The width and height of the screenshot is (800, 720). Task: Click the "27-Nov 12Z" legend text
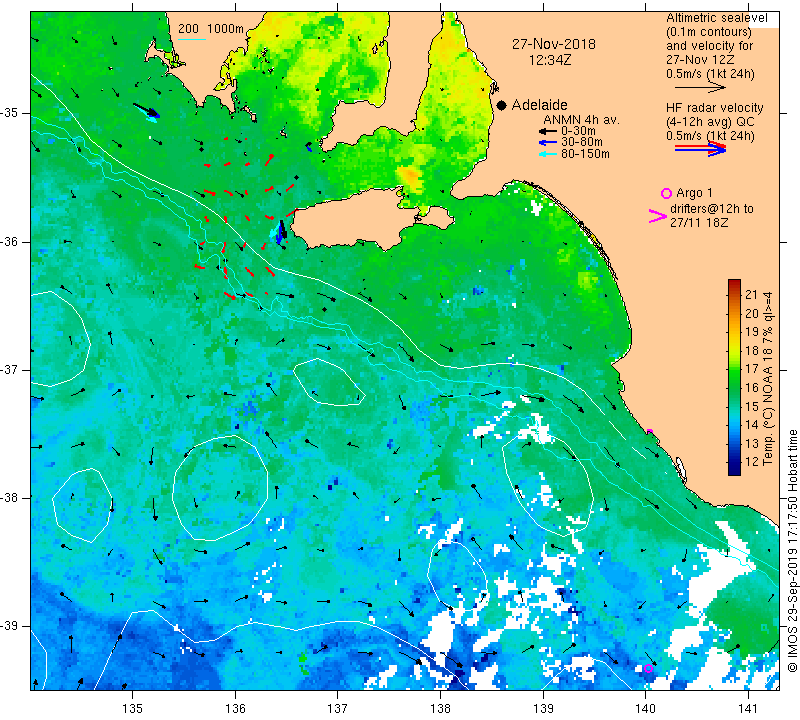(x=700, y=60)
